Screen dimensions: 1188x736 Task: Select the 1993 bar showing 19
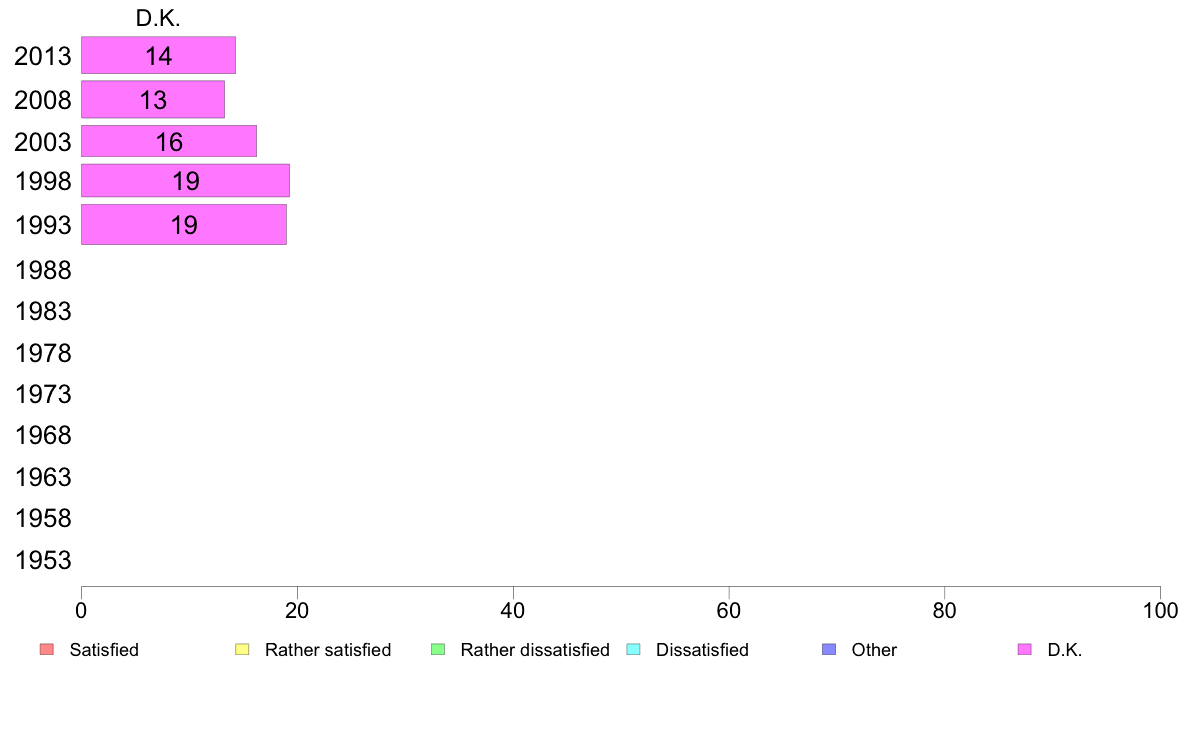pyautogui.click(x=183, y=225)
